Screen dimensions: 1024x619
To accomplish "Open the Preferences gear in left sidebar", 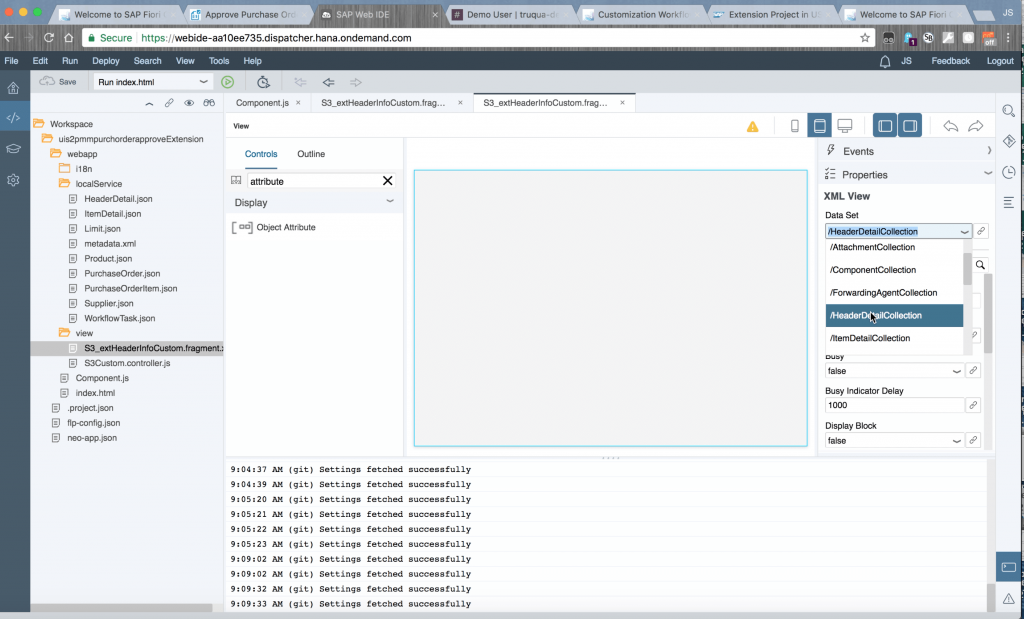I will 13,180.
